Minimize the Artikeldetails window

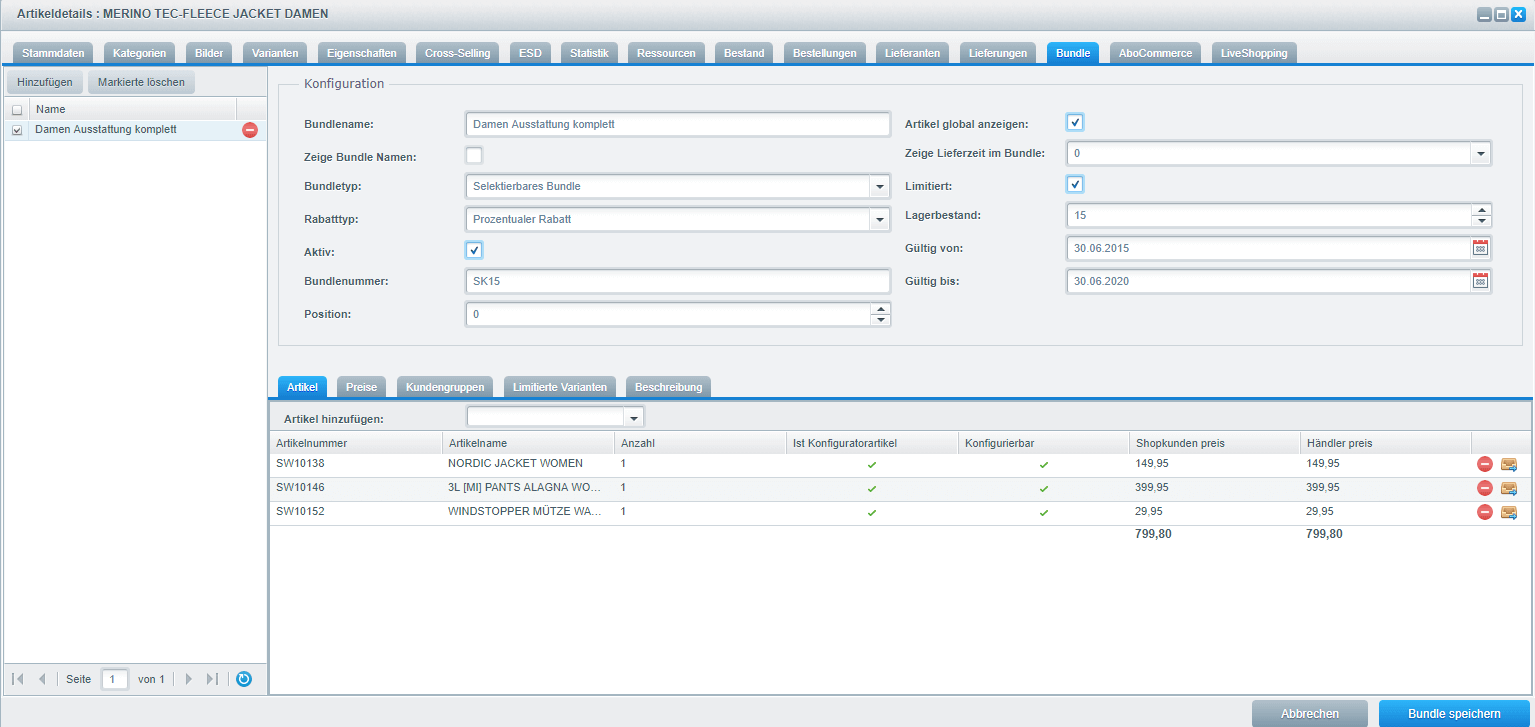(1485, 14)
